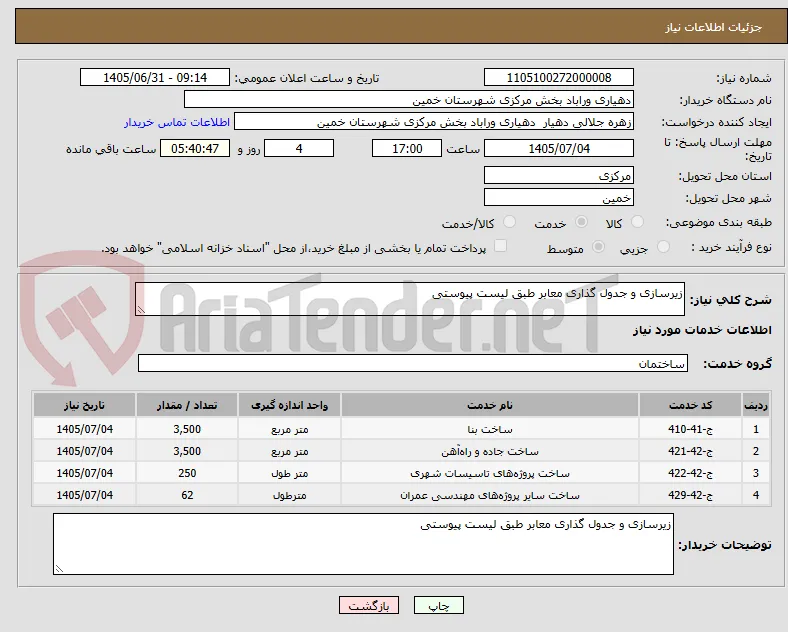Viewport: 788px width, 632px height.
Task: Click the چاپ print button
Action: (439, 606)
